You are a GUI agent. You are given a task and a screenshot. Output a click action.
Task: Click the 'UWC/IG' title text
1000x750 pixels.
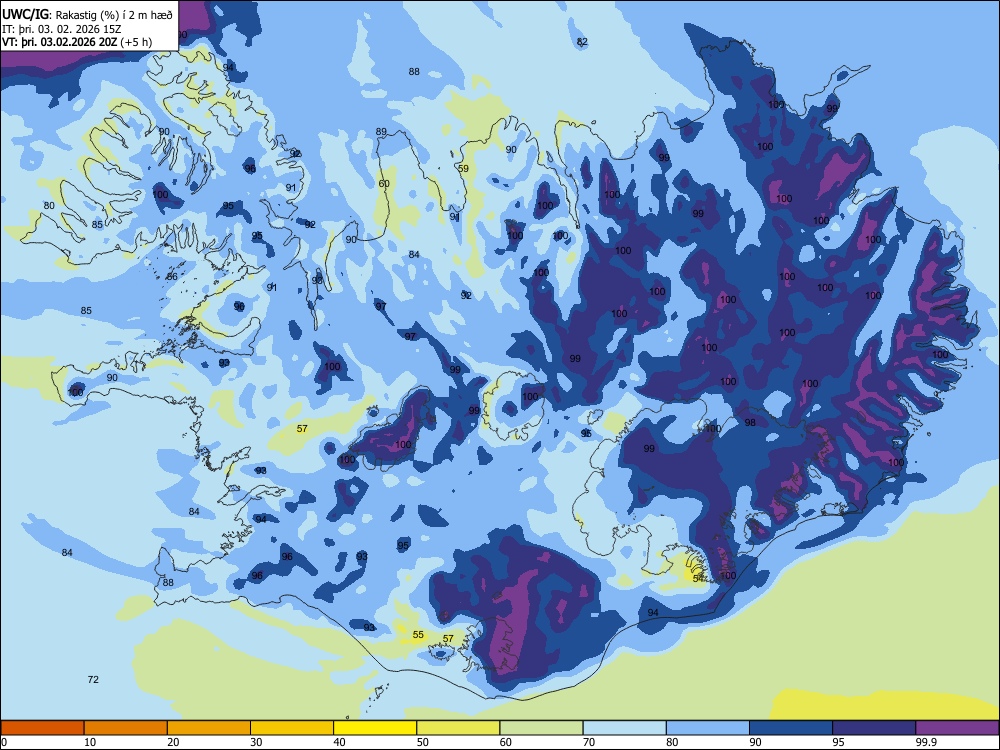[26, 14]
